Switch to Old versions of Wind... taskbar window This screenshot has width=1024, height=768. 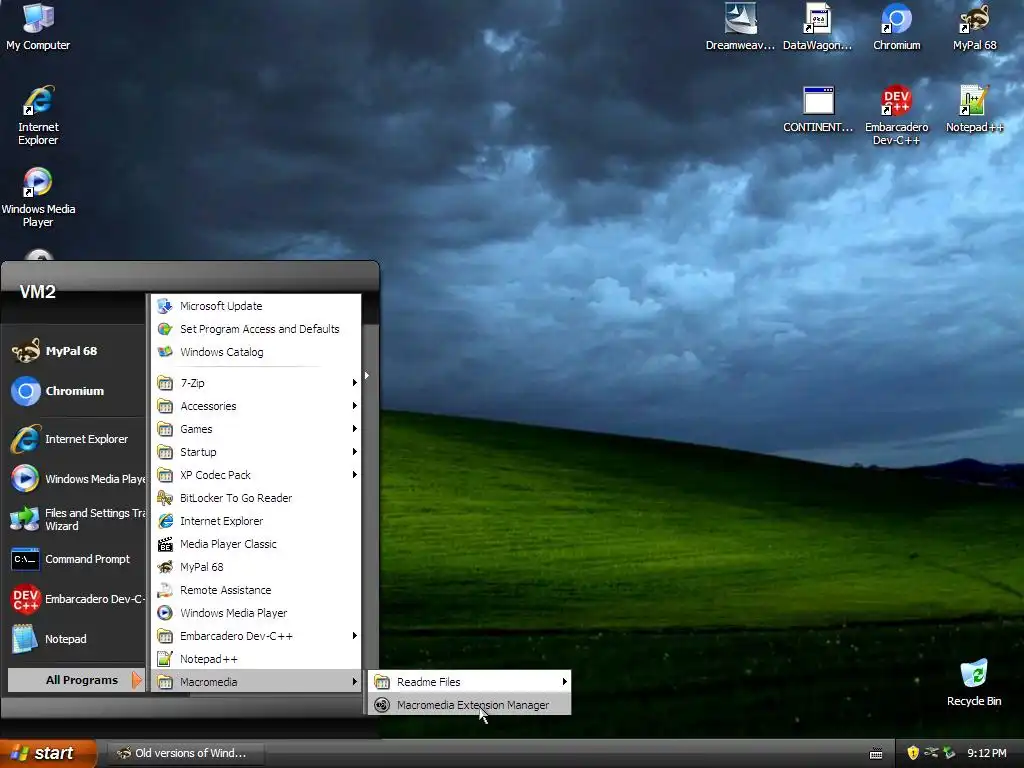pyautogui.click(x=185, y=753)
